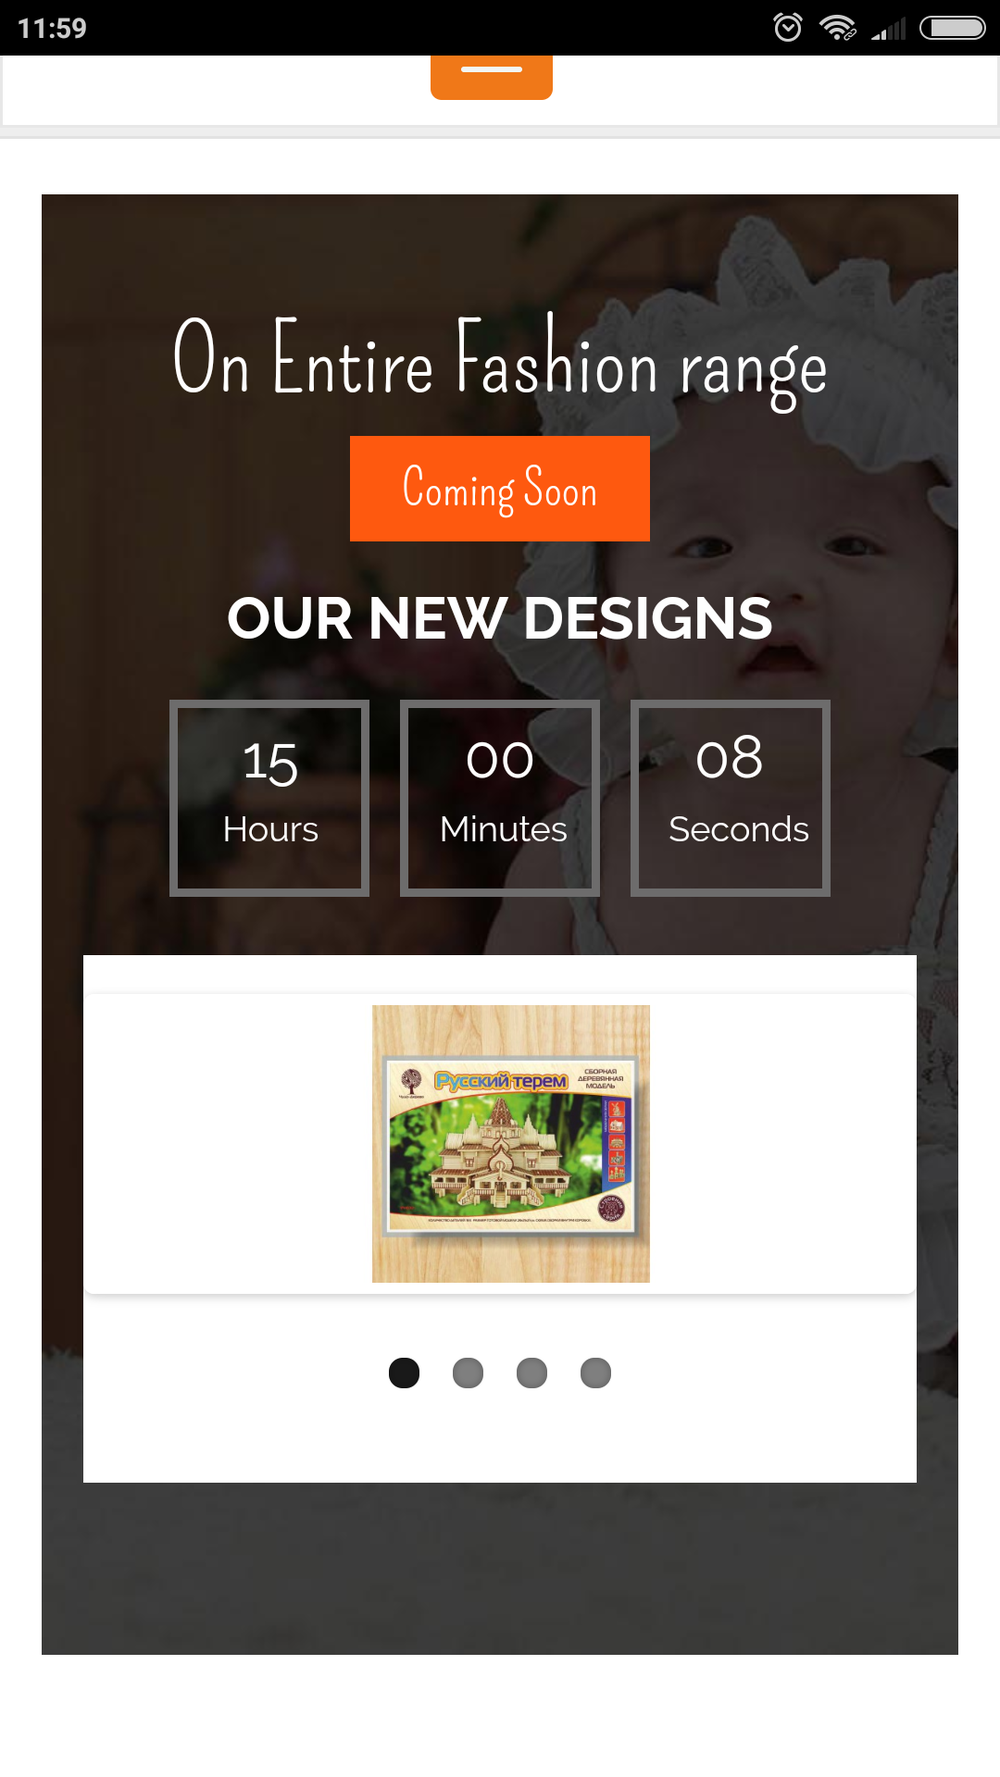The height and width of the screenshot is (1777, 1000).
Task: Click the On Entire Fashion range title
Action: (x=500, y=360)
